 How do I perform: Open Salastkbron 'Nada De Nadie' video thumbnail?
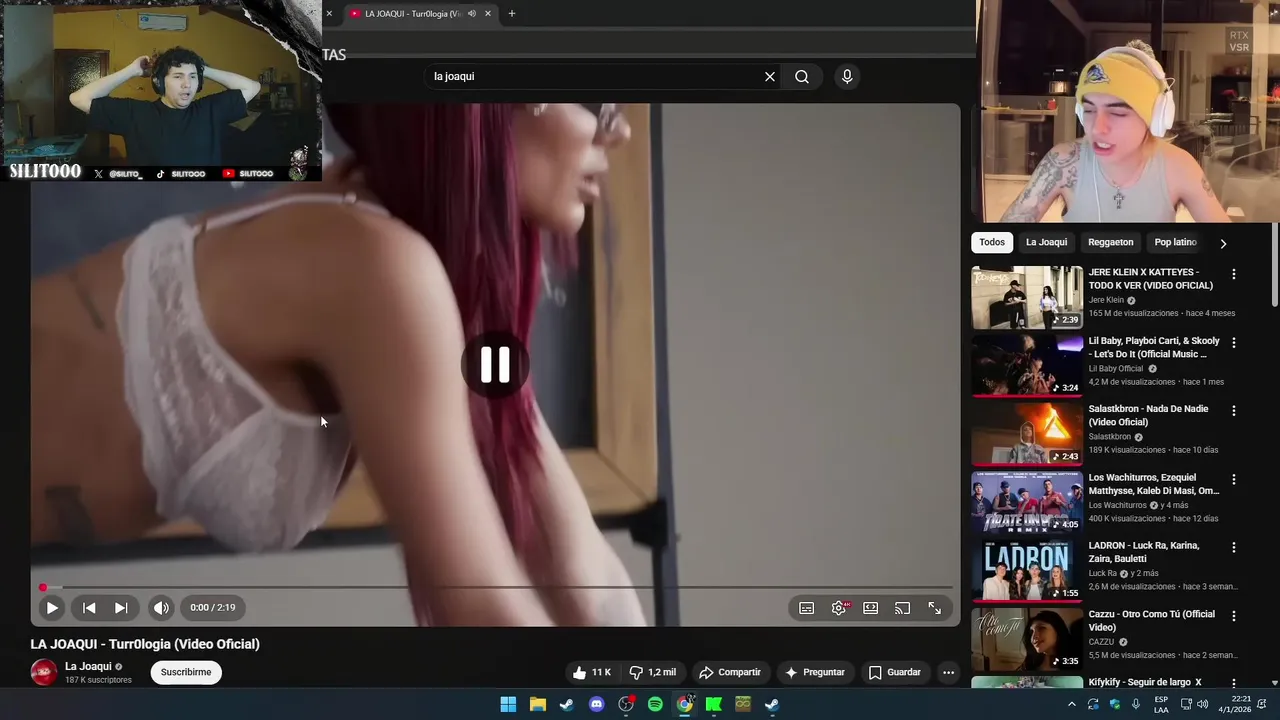[1027, 434]
